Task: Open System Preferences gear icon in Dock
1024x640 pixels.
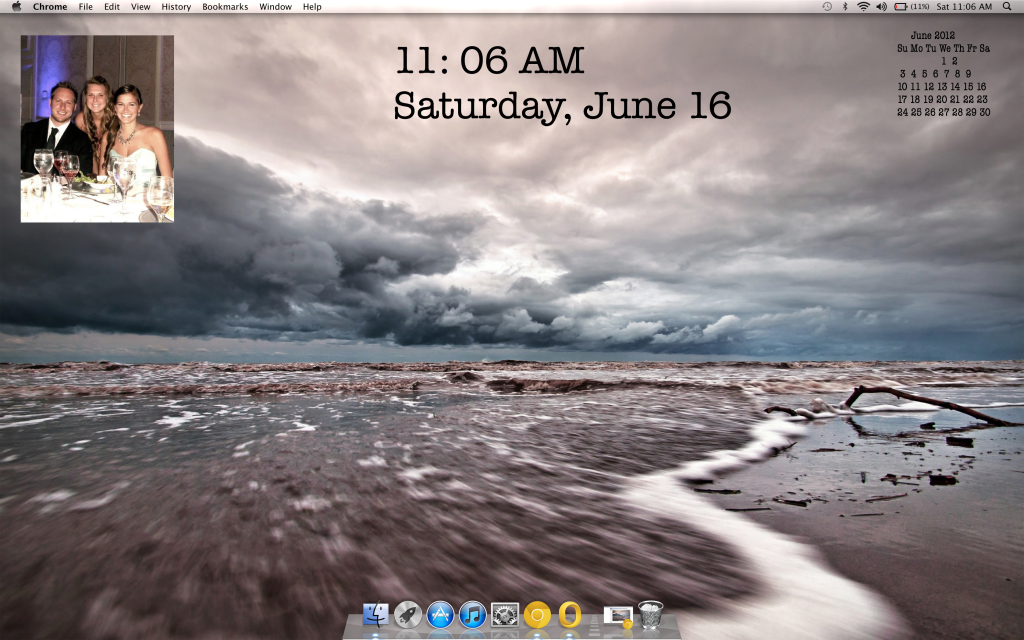Action: pyautogui.click(x=505, y=615)
